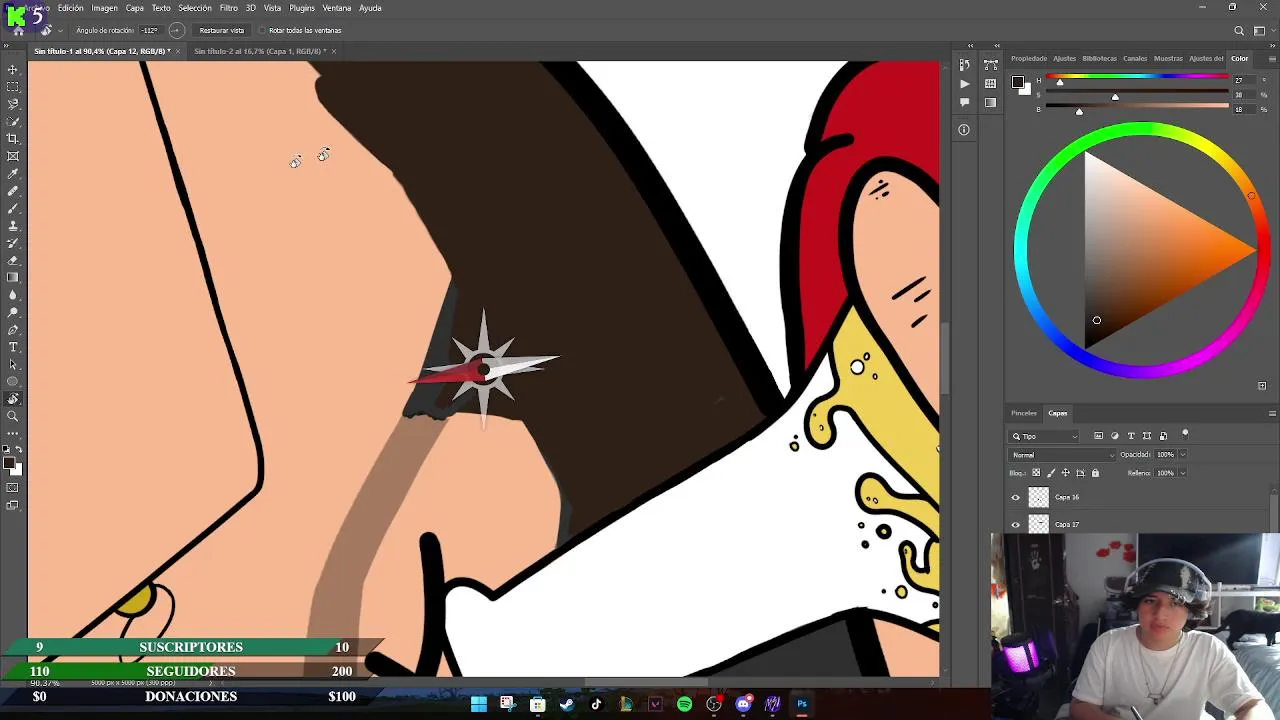This screenshot has width=1280, height=720.
Task: Select the Dodge tool
Action: click(x=13, y=312)
